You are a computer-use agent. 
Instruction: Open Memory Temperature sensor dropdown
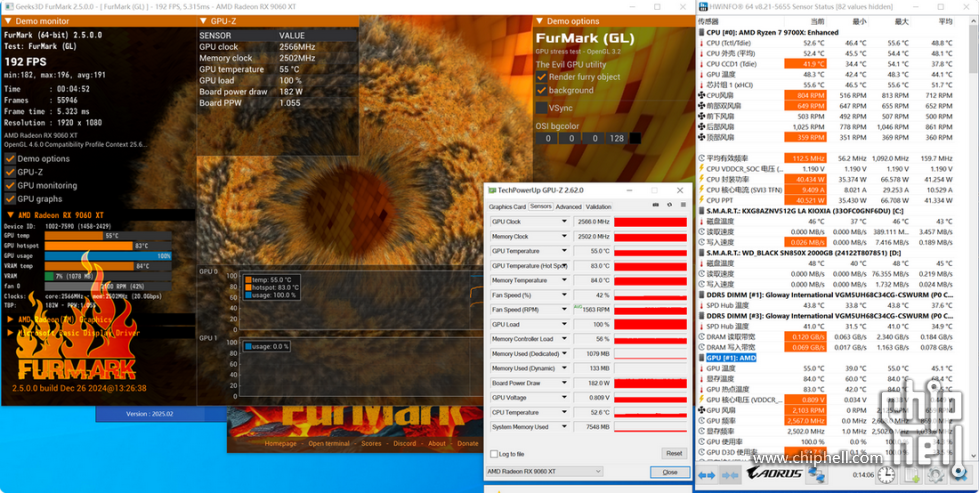tap(564, 280)
